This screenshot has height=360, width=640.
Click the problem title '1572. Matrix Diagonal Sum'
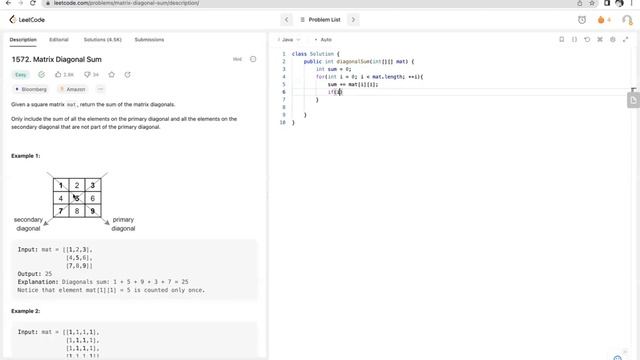[57, 59]
